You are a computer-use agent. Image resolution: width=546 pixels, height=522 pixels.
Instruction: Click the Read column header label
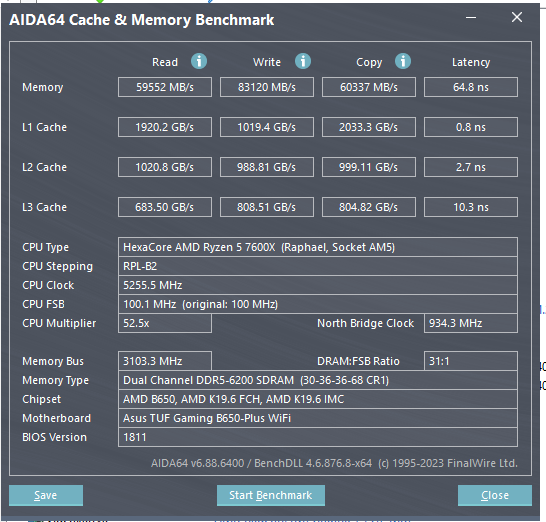tap(165, 62)
